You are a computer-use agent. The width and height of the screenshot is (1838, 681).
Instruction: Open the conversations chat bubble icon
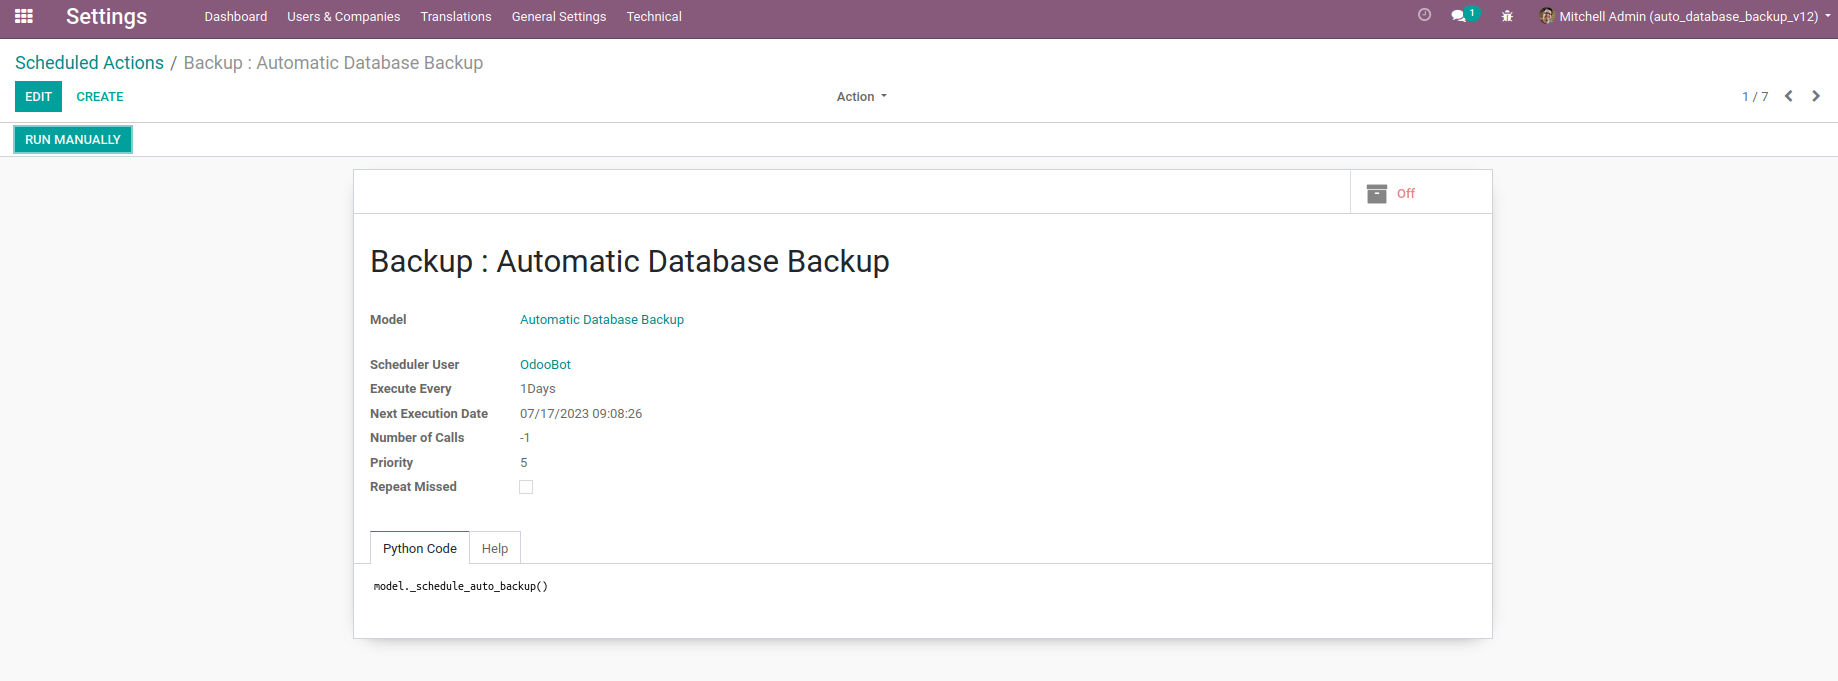click(x=1459, y=16)
